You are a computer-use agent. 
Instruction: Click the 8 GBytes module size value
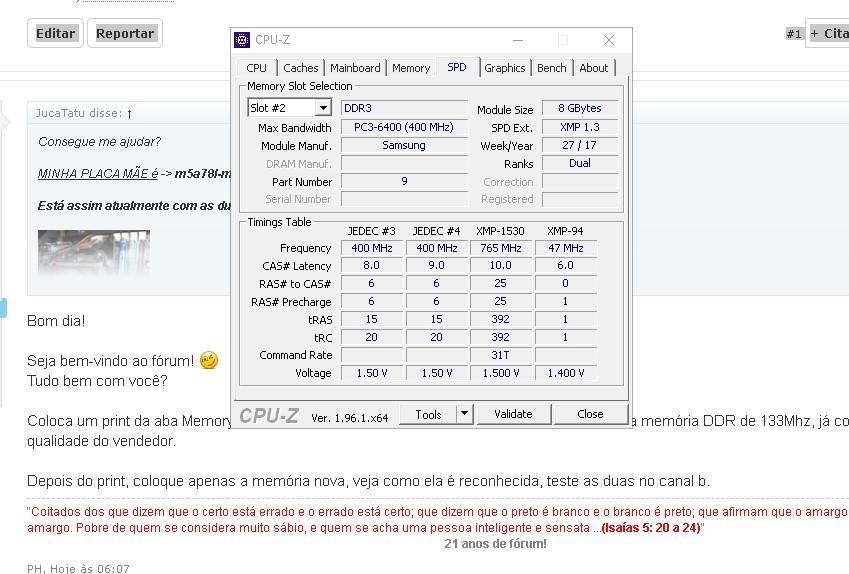click(x=580, y=108)
